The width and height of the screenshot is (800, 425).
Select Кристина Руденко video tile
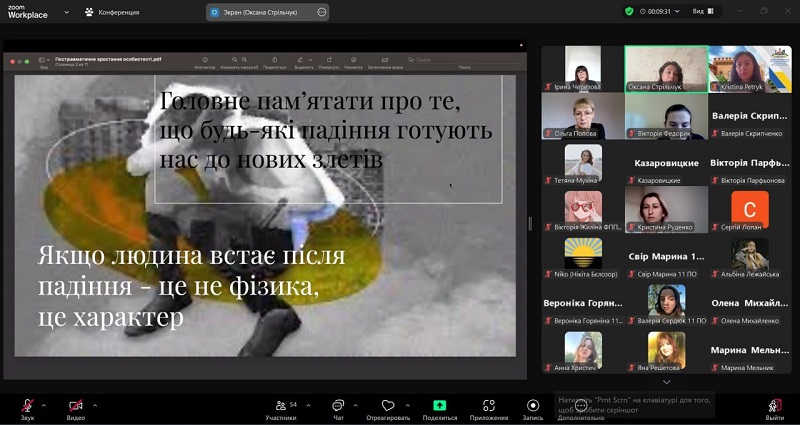[x=666, y=210]
